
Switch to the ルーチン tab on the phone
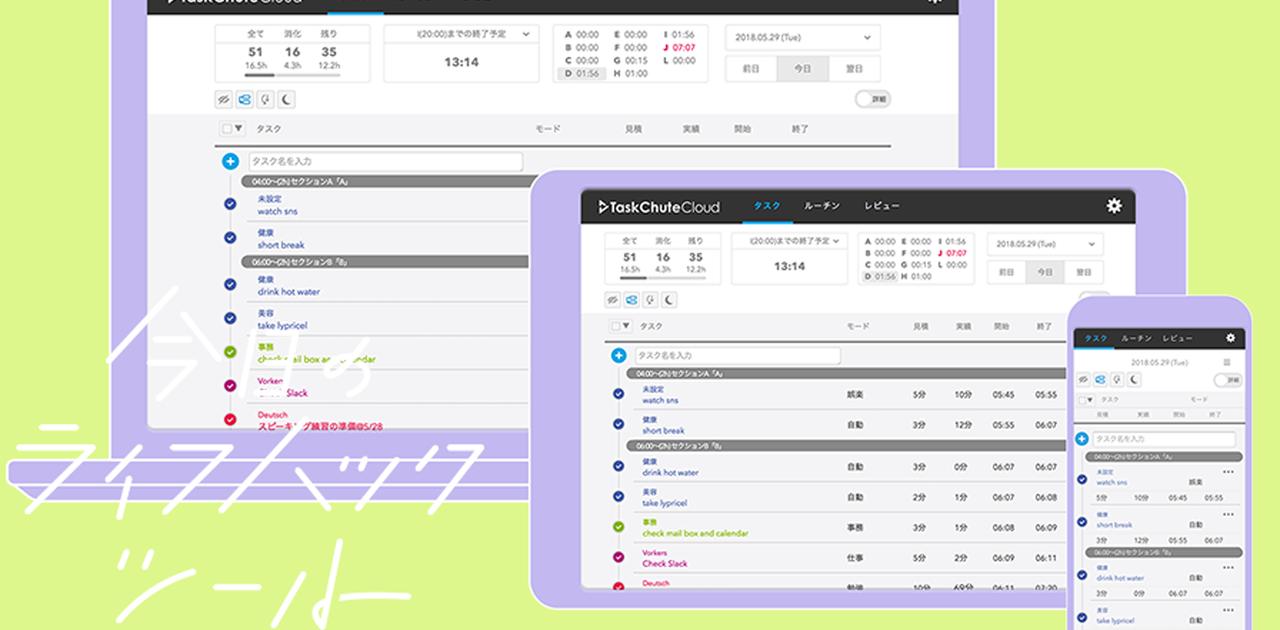pyautogui.click(x=1136, y=338)
